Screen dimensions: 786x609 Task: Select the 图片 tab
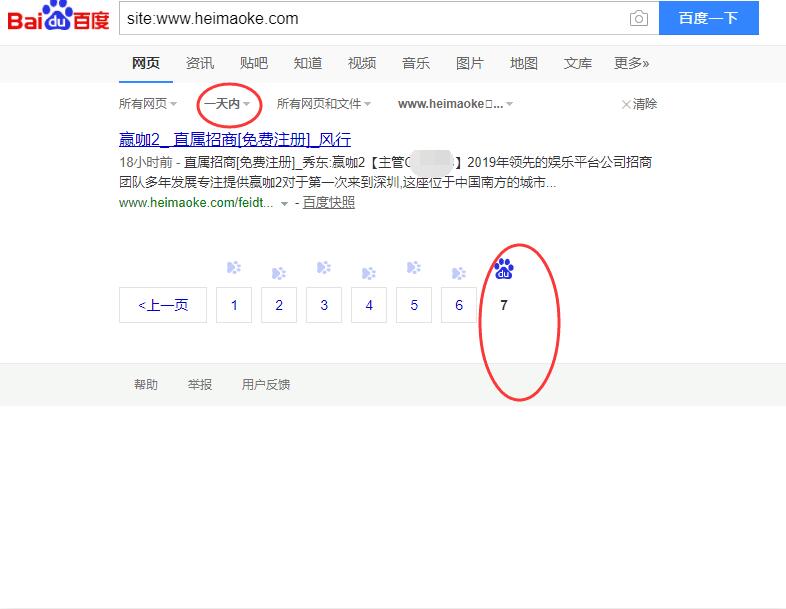pos(470,63)
